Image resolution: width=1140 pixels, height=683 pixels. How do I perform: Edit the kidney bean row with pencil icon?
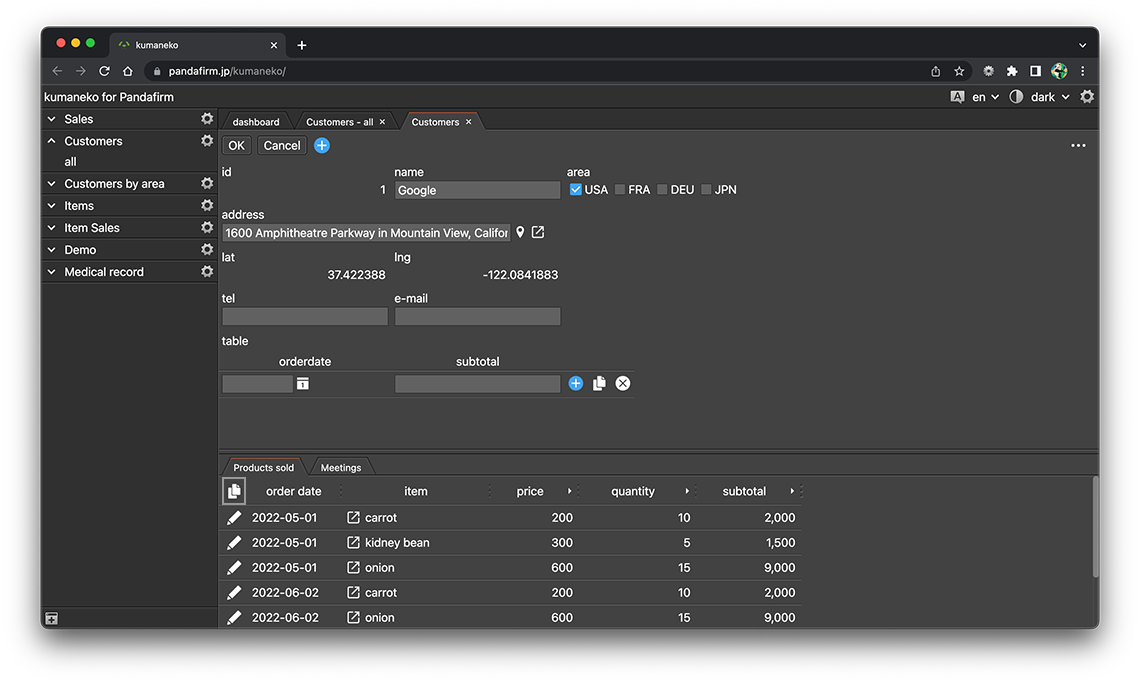click(234, 543)
